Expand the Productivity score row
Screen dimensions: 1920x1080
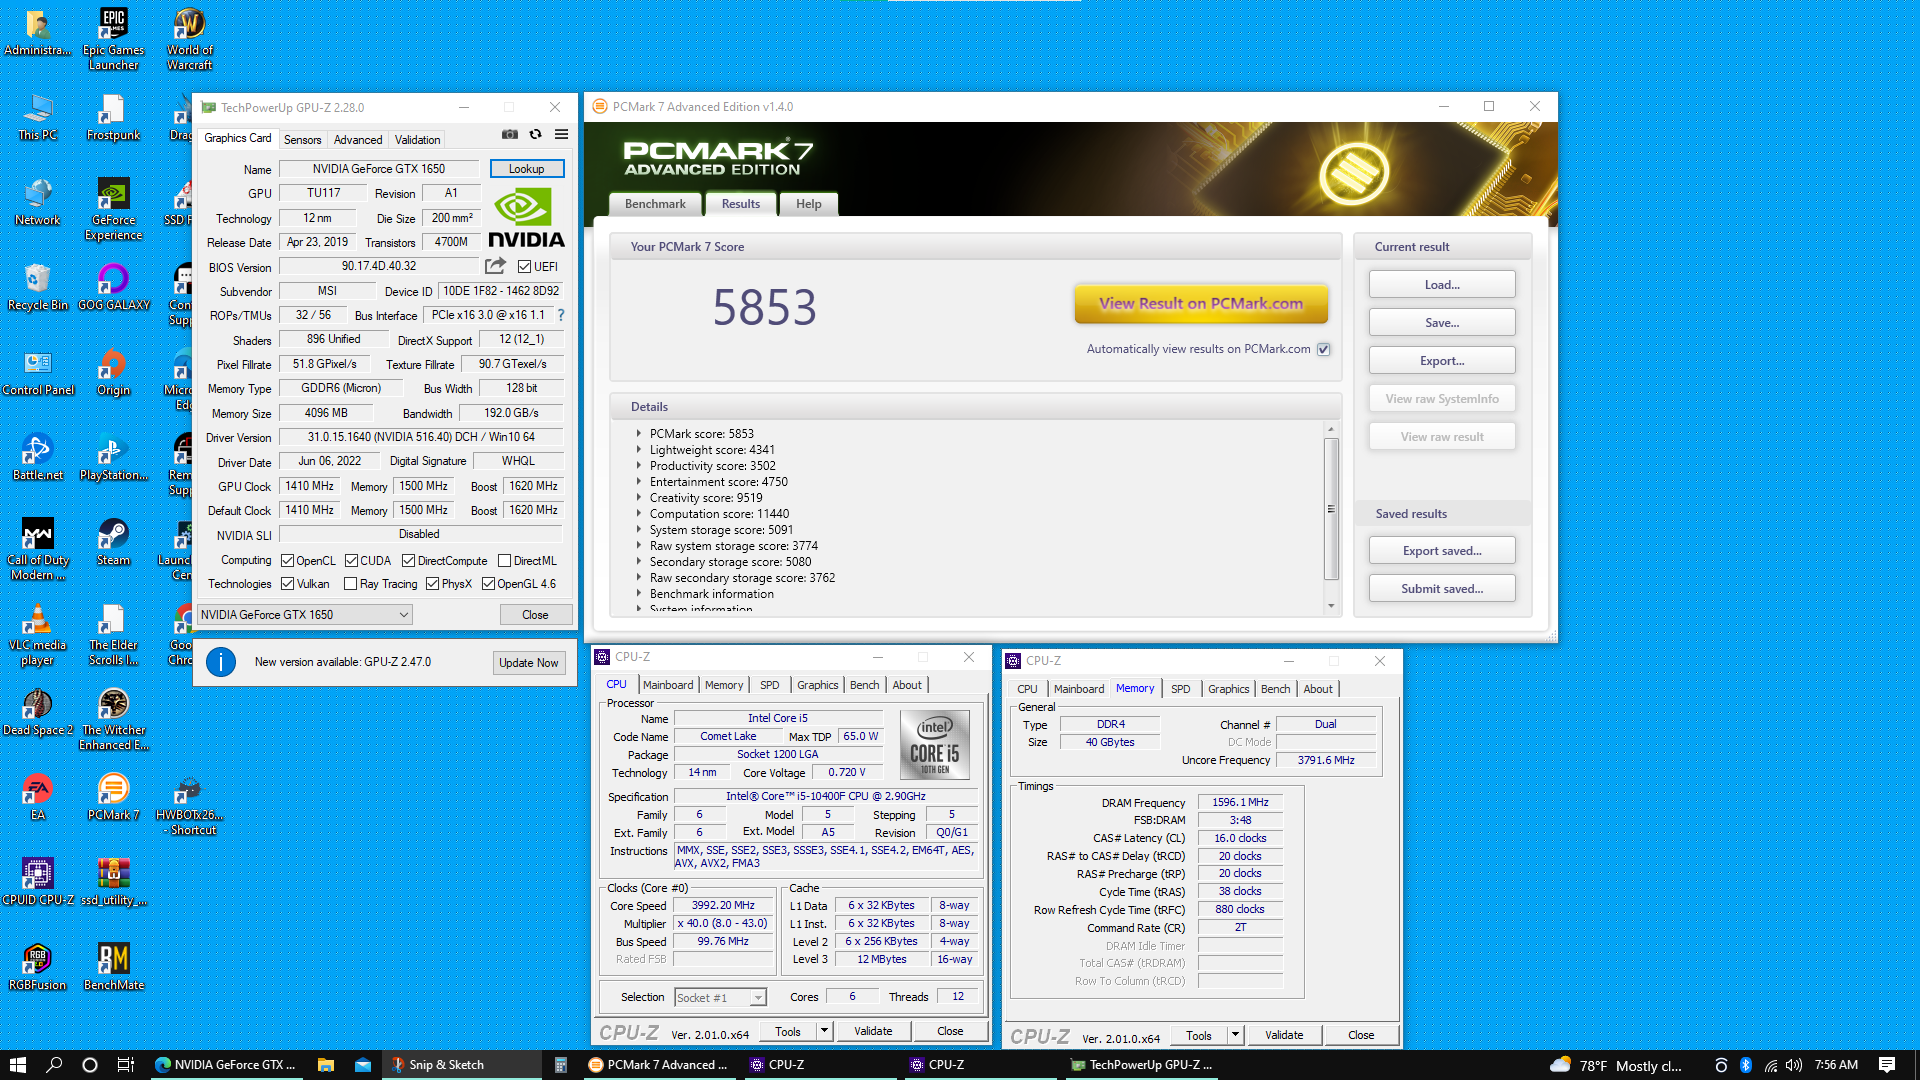[x=639, y=466]
